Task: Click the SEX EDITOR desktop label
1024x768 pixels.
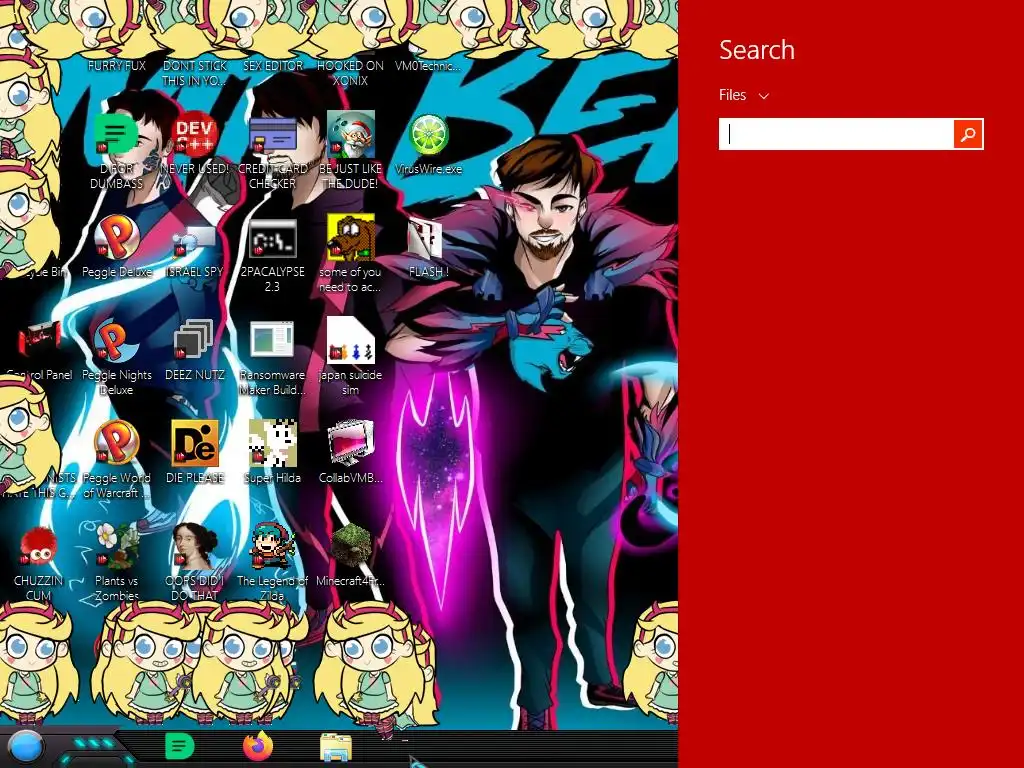Action: coord(273,66)
